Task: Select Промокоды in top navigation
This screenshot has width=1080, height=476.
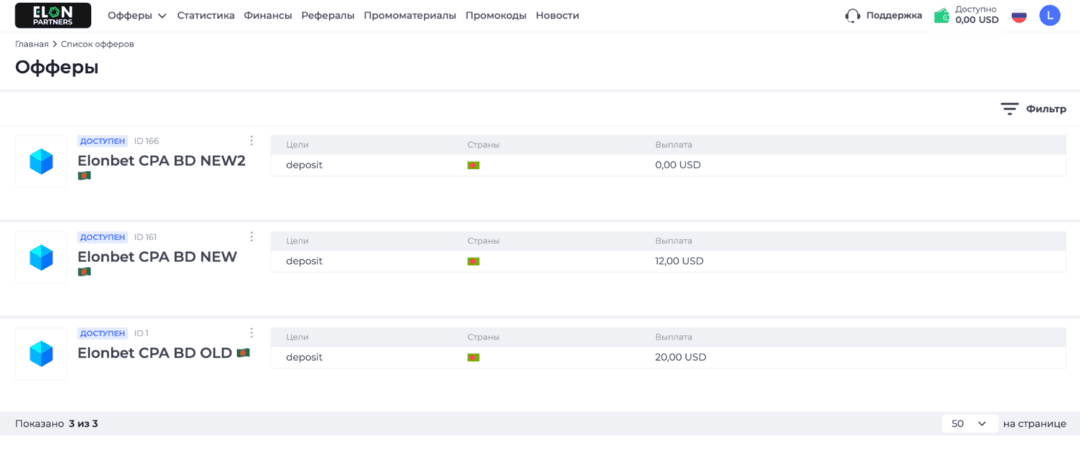Action: pos(496,15)
